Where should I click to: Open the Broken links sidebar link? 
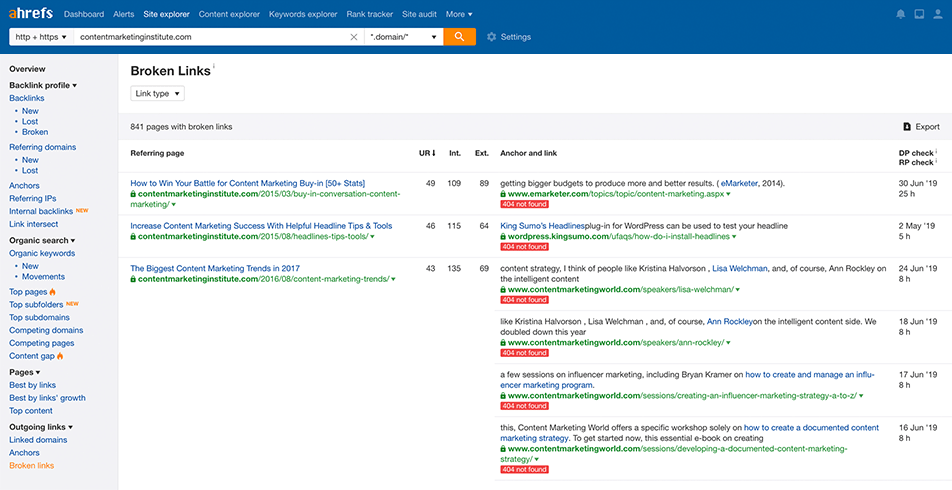tap(32, 466)
